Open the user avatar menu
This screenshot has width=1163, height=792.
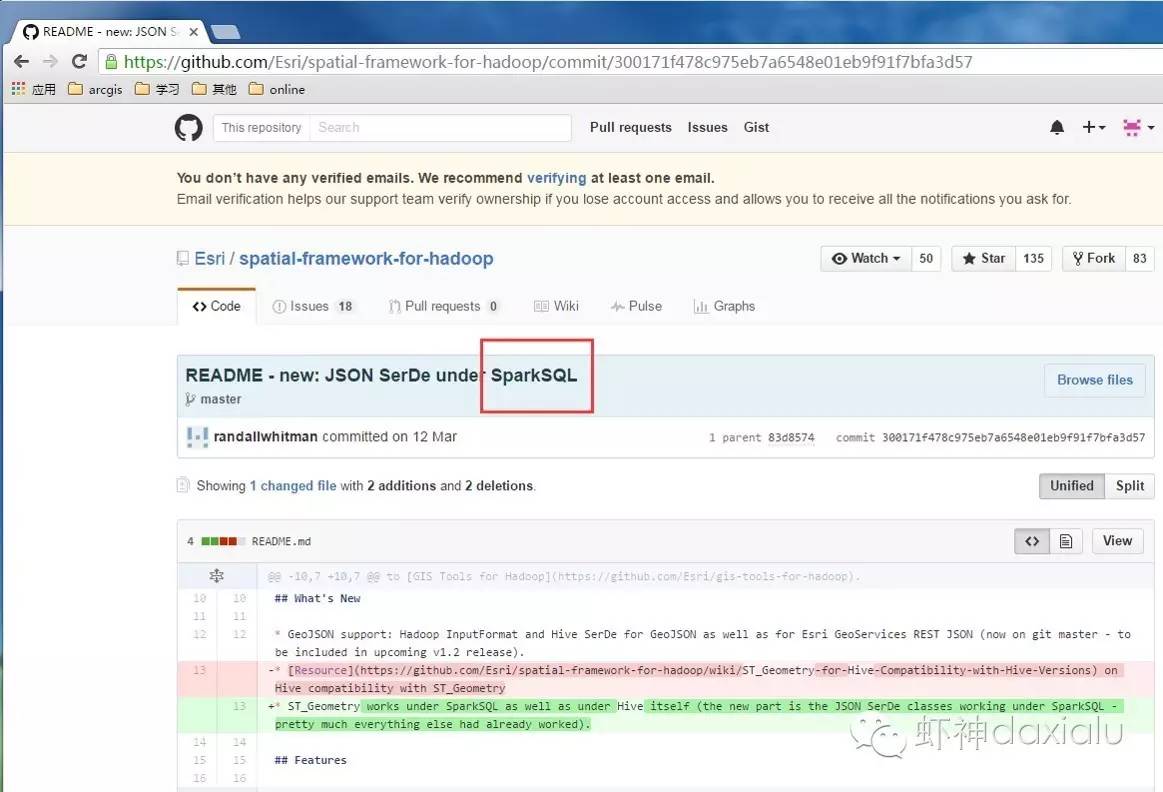pos(1139,128)
